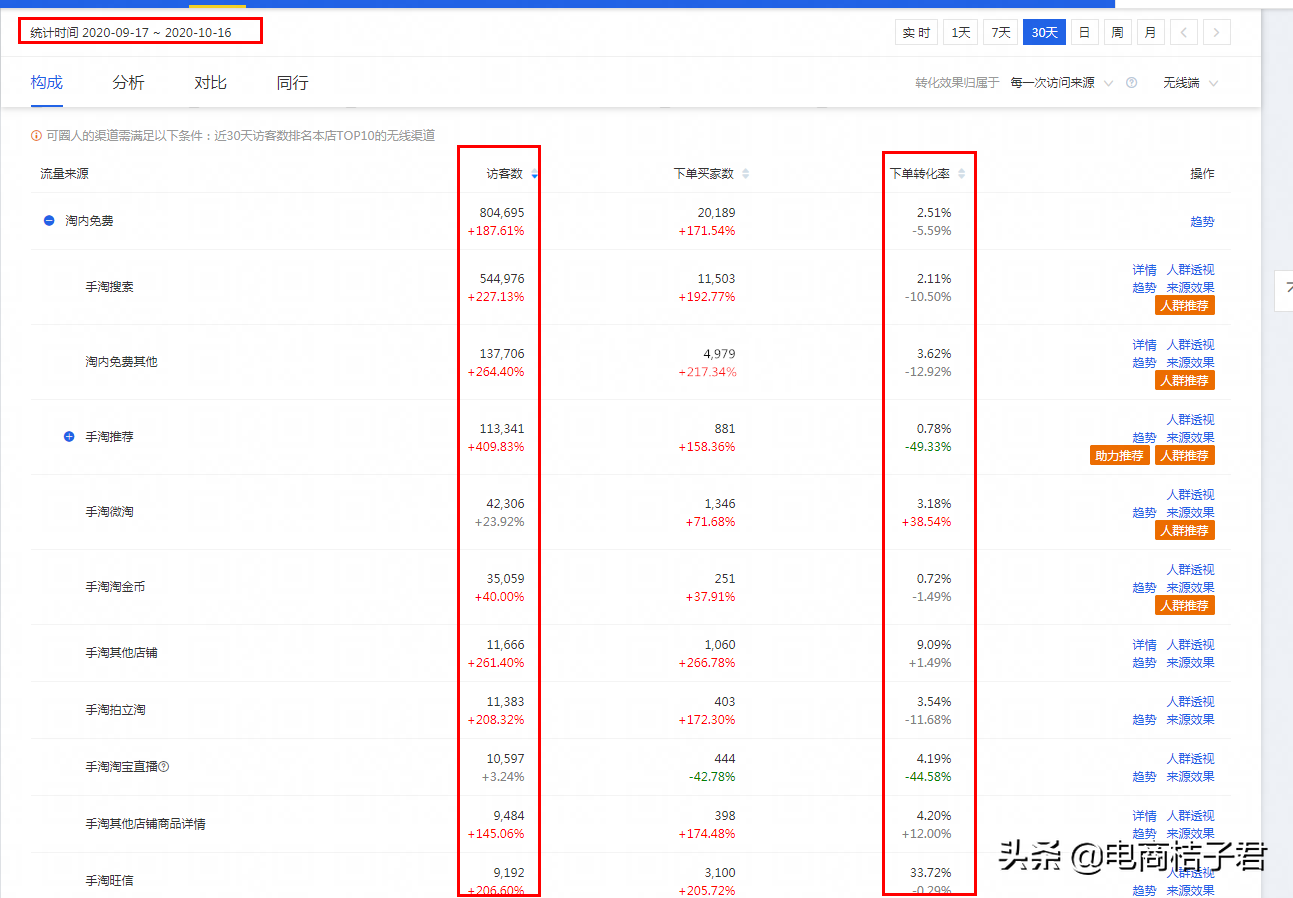Switch to the 周 period button

[1117, 33]
